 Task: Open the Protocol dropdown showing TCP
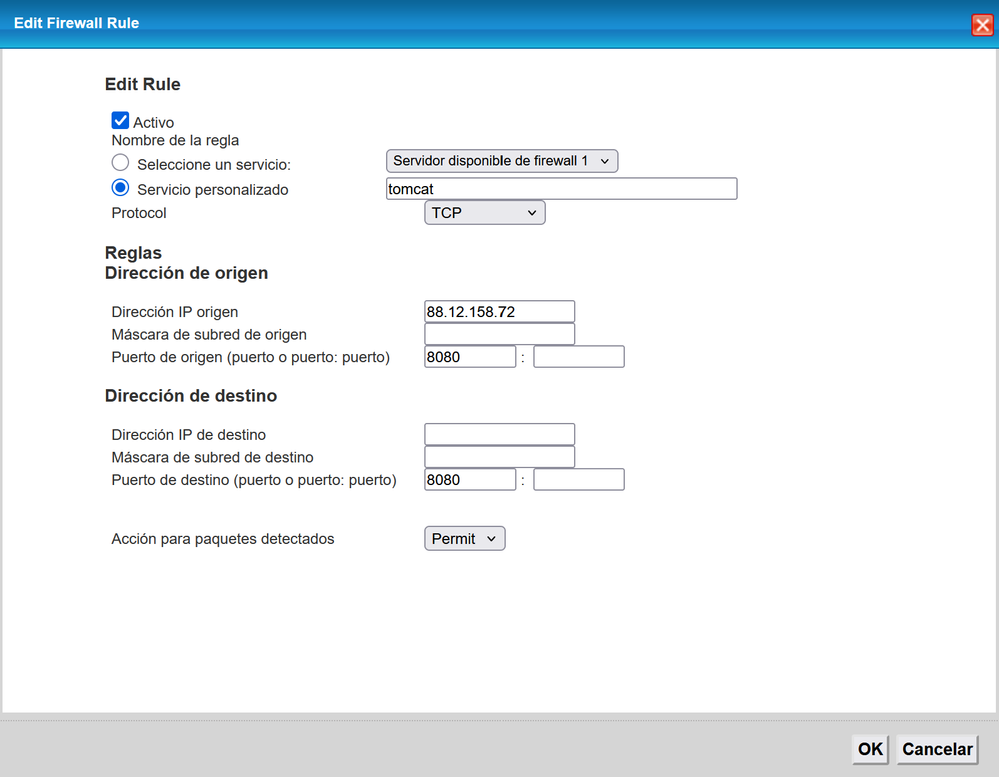coord(484,212)
